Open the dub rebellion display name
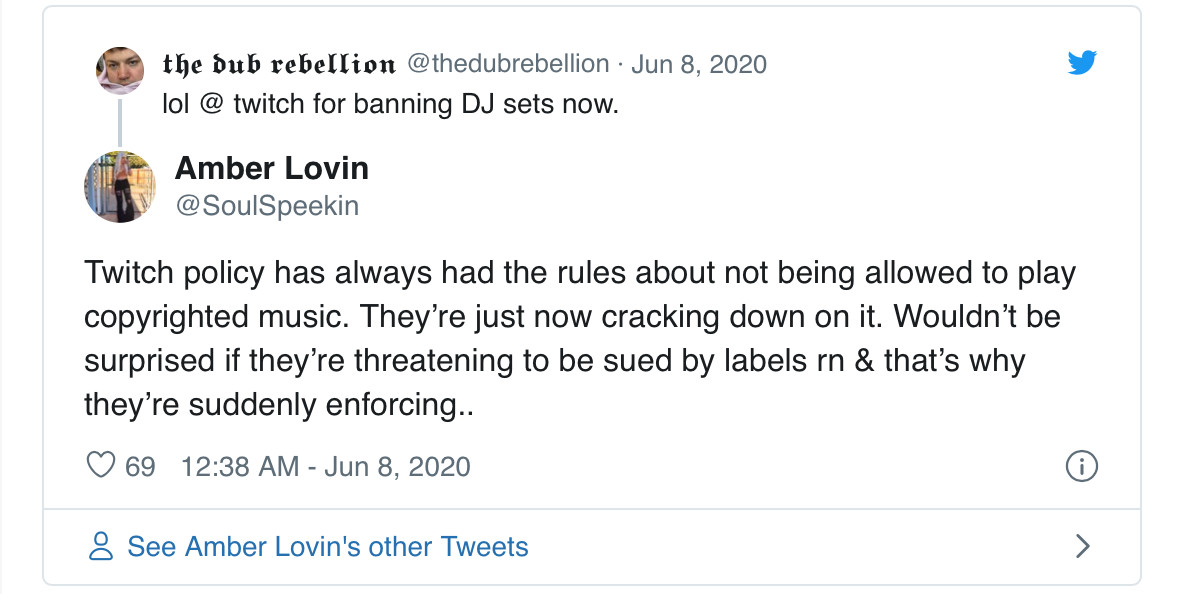The height and width of the screenshot is (594, 1190). (278, 64)
